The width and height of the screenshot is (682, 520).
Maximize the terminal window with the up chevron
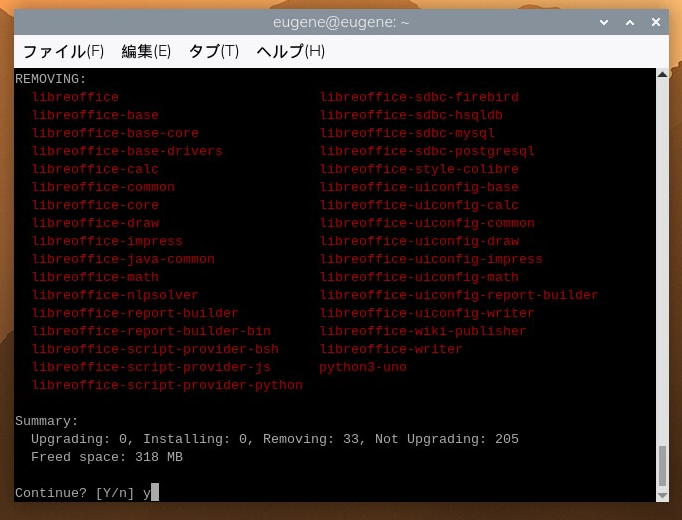tap(630, 22)
